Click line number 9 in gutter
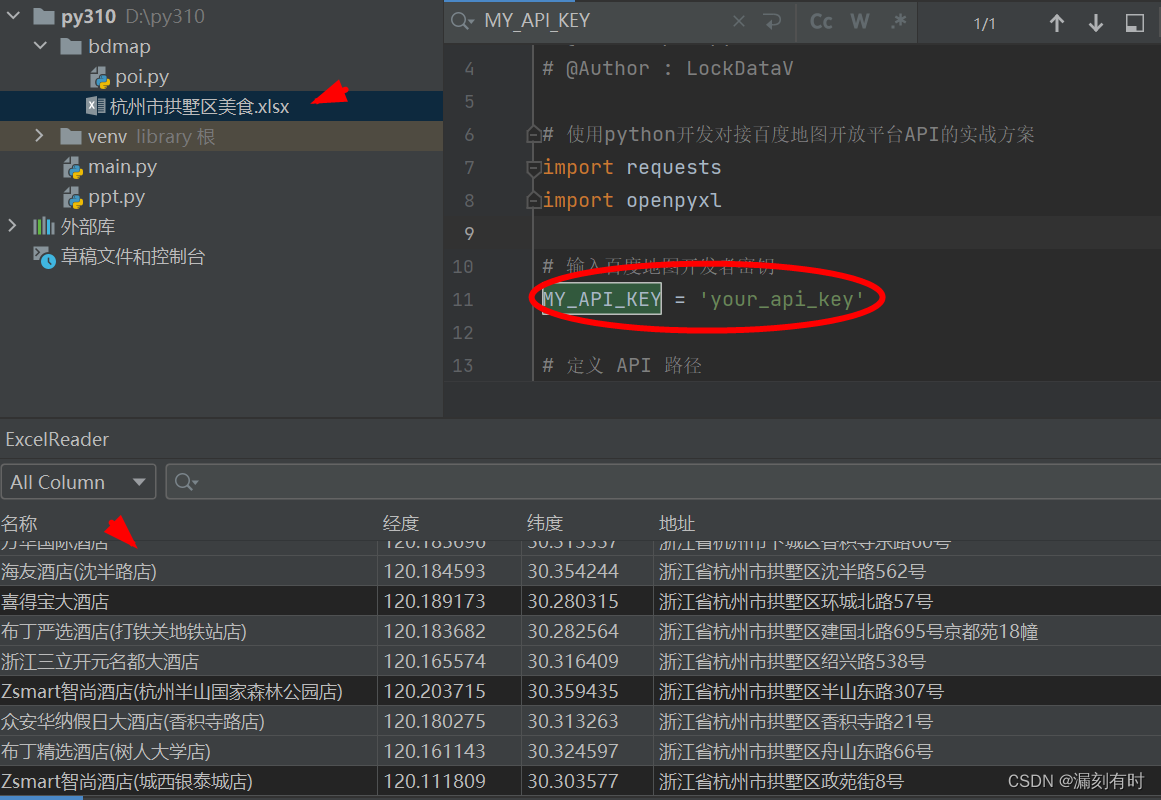The width and height of the screenshot is (1161, 800). click(x=469, y=234)
